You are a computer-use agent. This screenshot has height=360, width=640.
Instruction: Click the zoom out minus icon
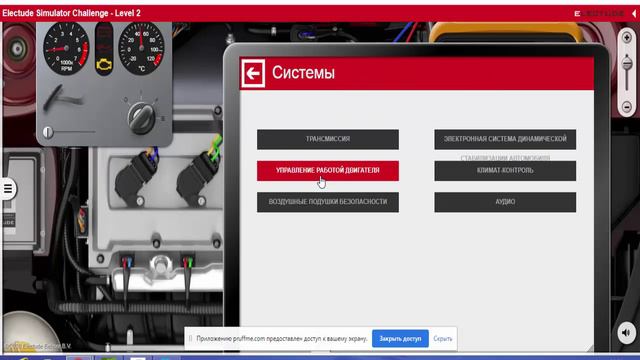(x=627, y=107)
